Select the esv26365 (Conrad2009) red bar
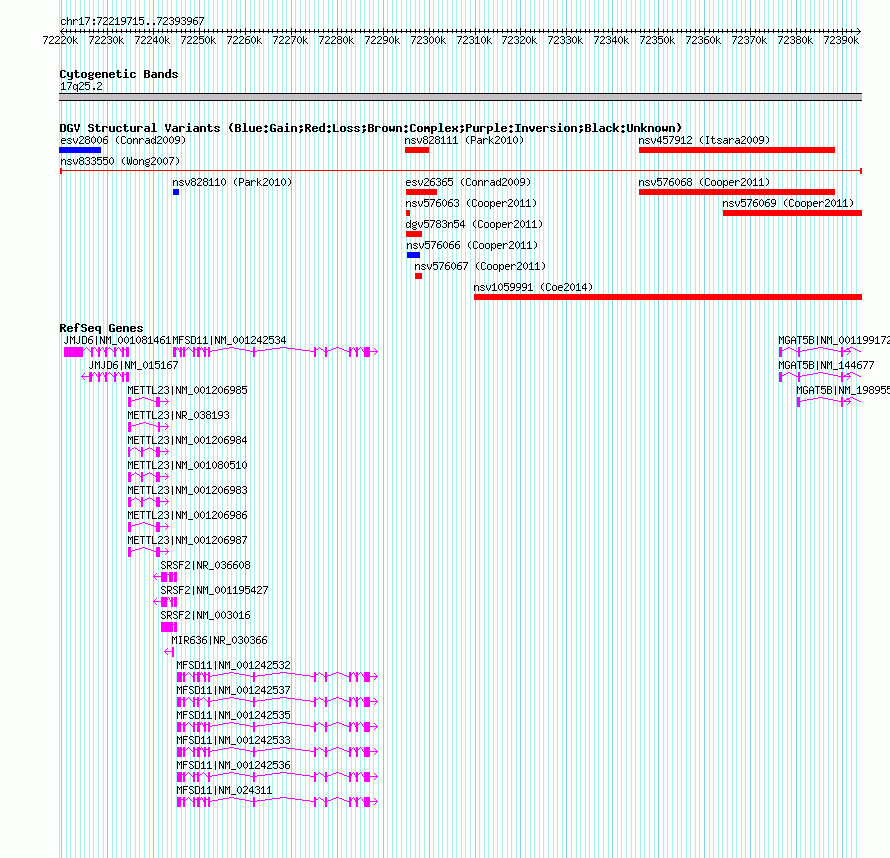 point(421,192)
